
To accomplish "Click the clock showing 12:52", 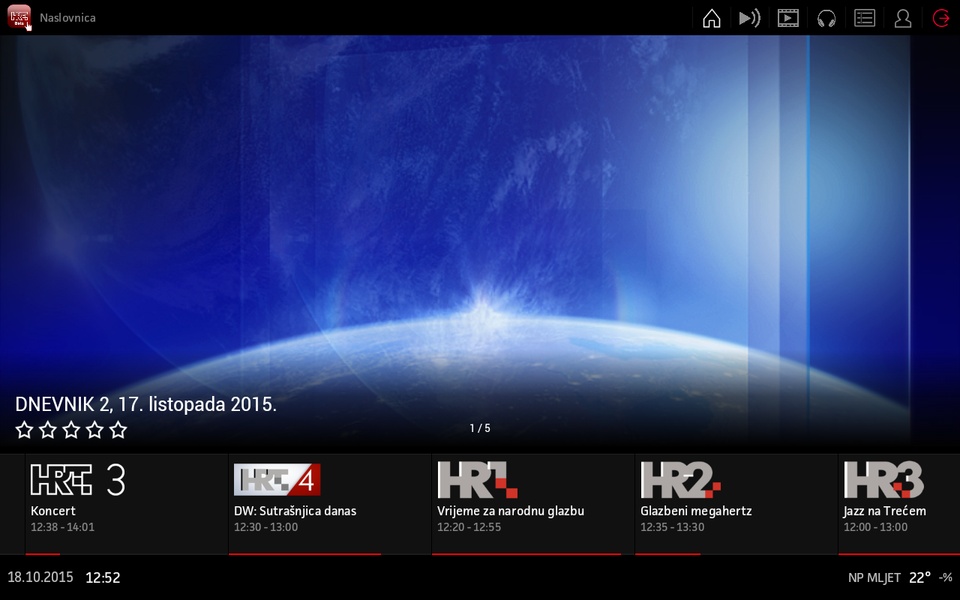I will pos(103,577).
